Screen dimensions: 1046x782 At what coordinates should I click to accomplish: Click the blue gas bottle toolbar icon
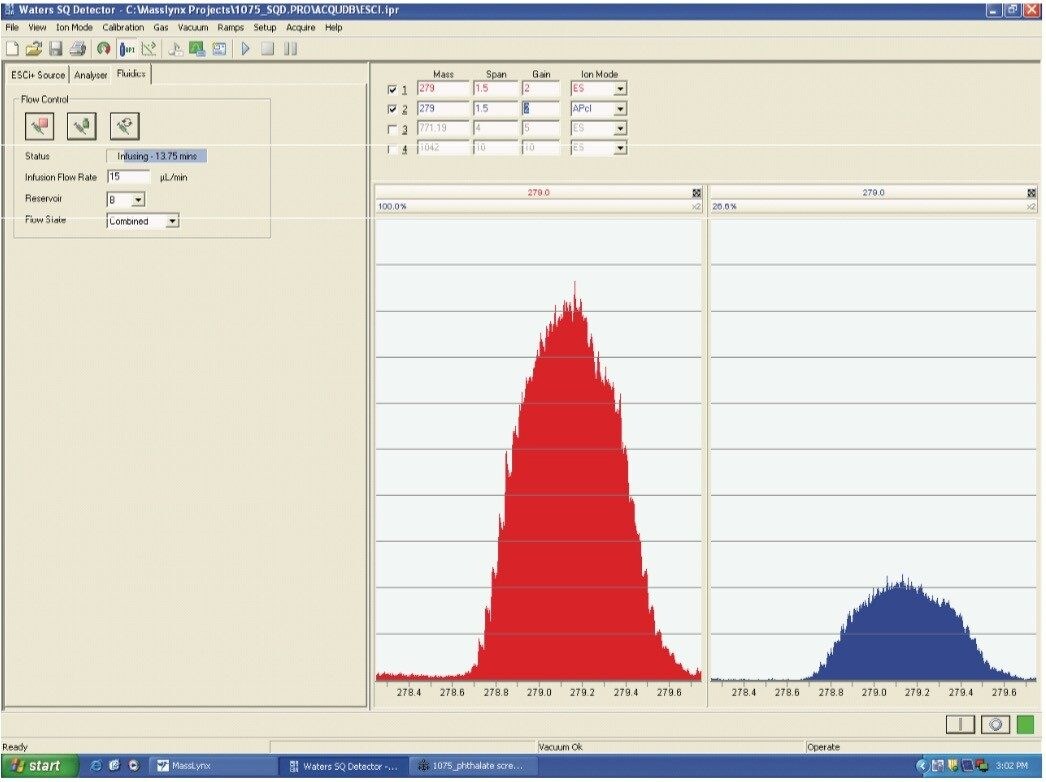[127, 49]
